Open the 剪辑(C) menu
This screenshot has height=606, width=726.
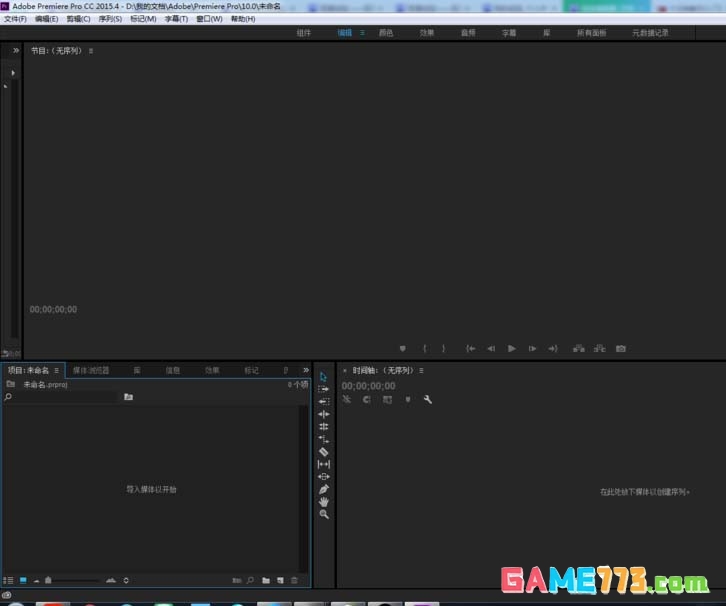click(x=78, y=19)
